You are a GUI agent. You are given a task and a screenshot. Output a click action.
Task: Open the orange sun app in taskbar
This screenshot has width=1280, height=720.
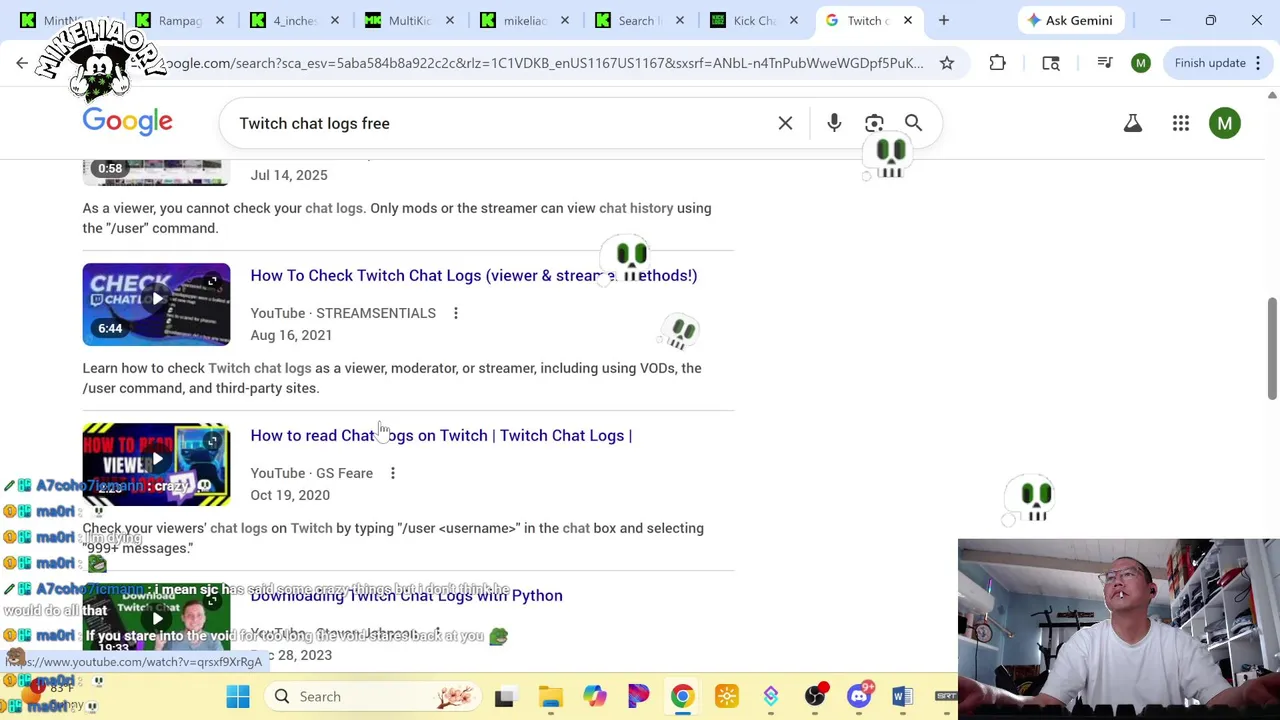pyautogui.click(x=727, y=696)
